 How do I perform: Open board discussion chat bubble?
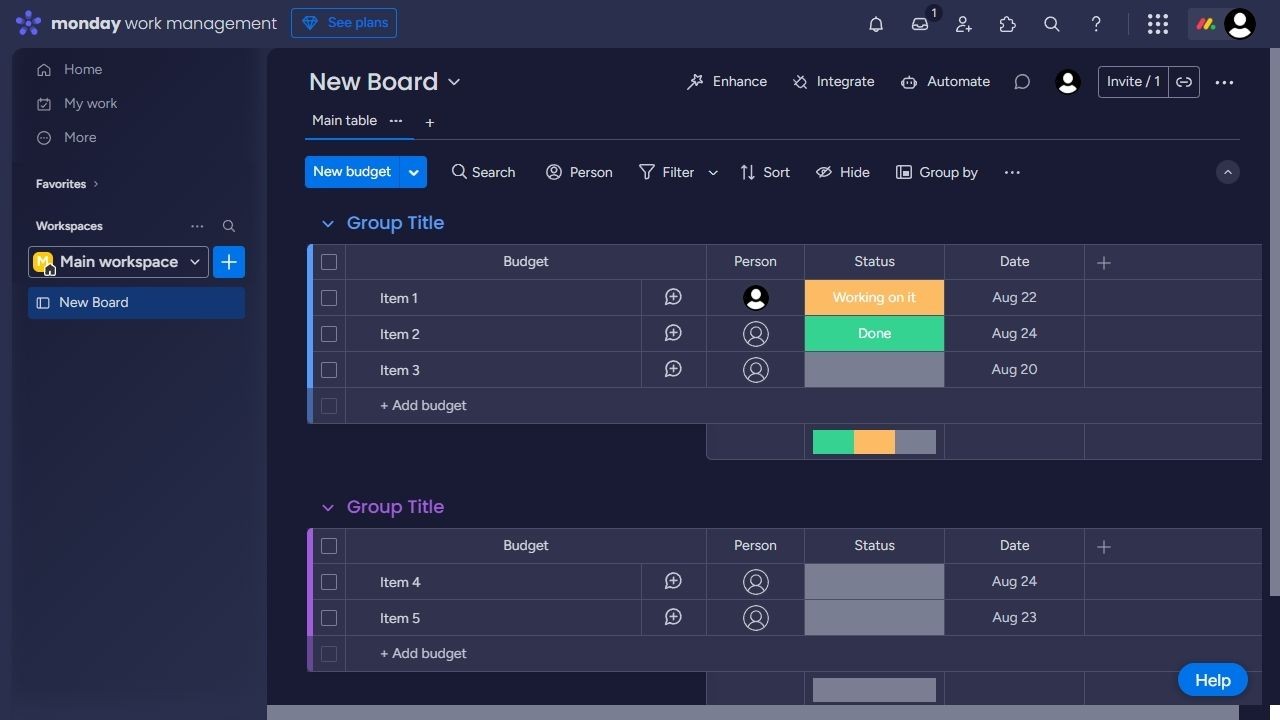point(1022,81)
